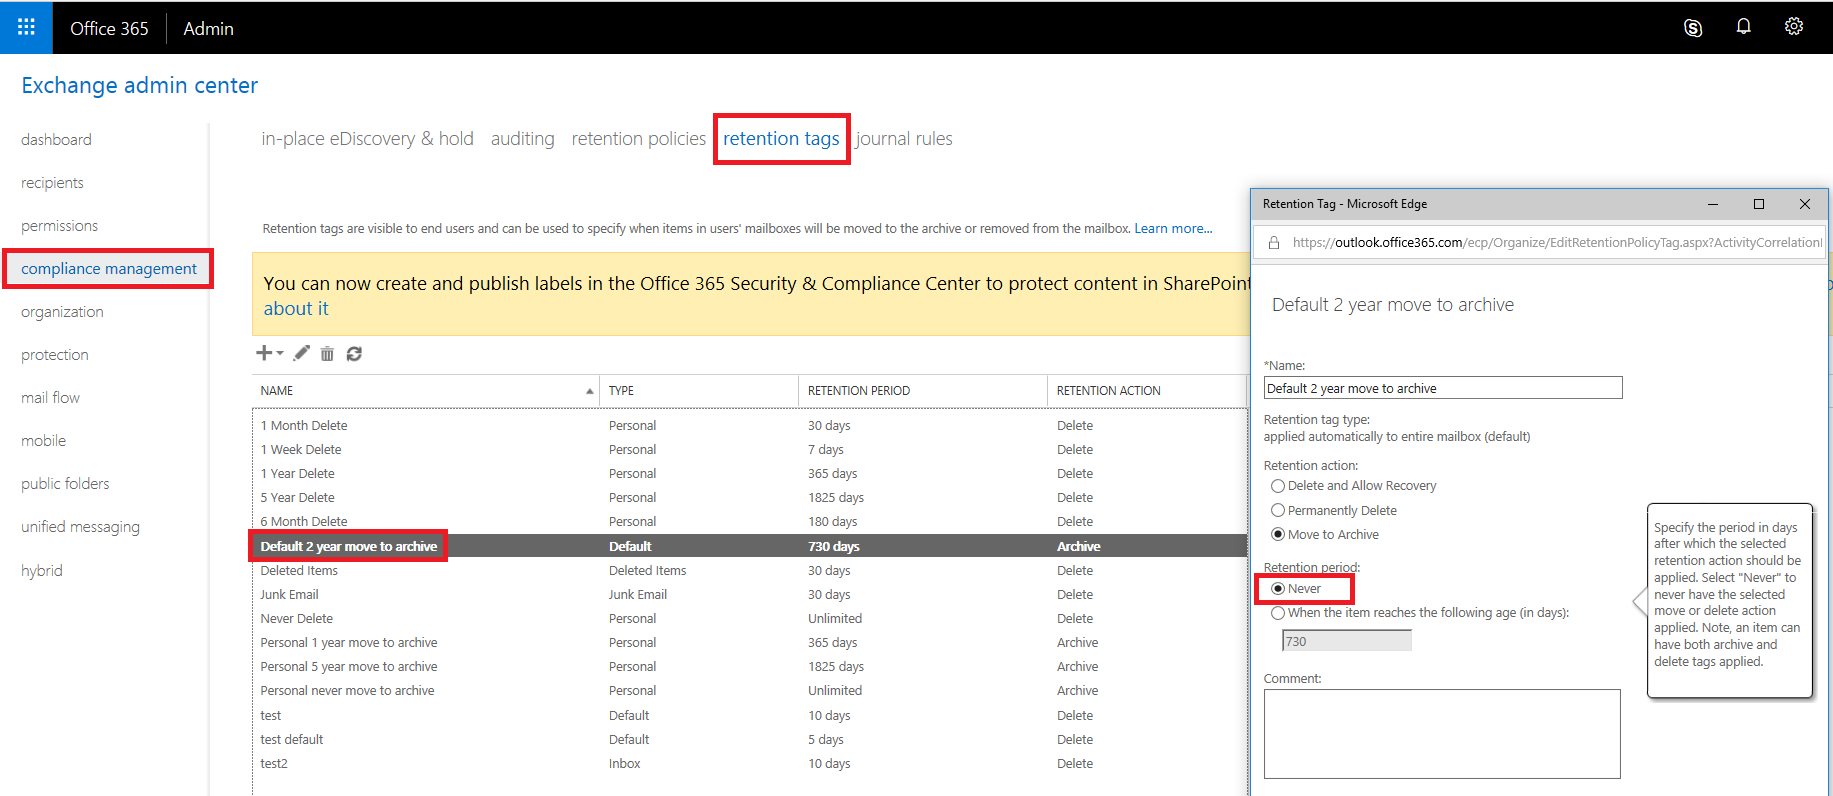
Task: Click the lock icon in popup address bar
Action: point(1274,243)
